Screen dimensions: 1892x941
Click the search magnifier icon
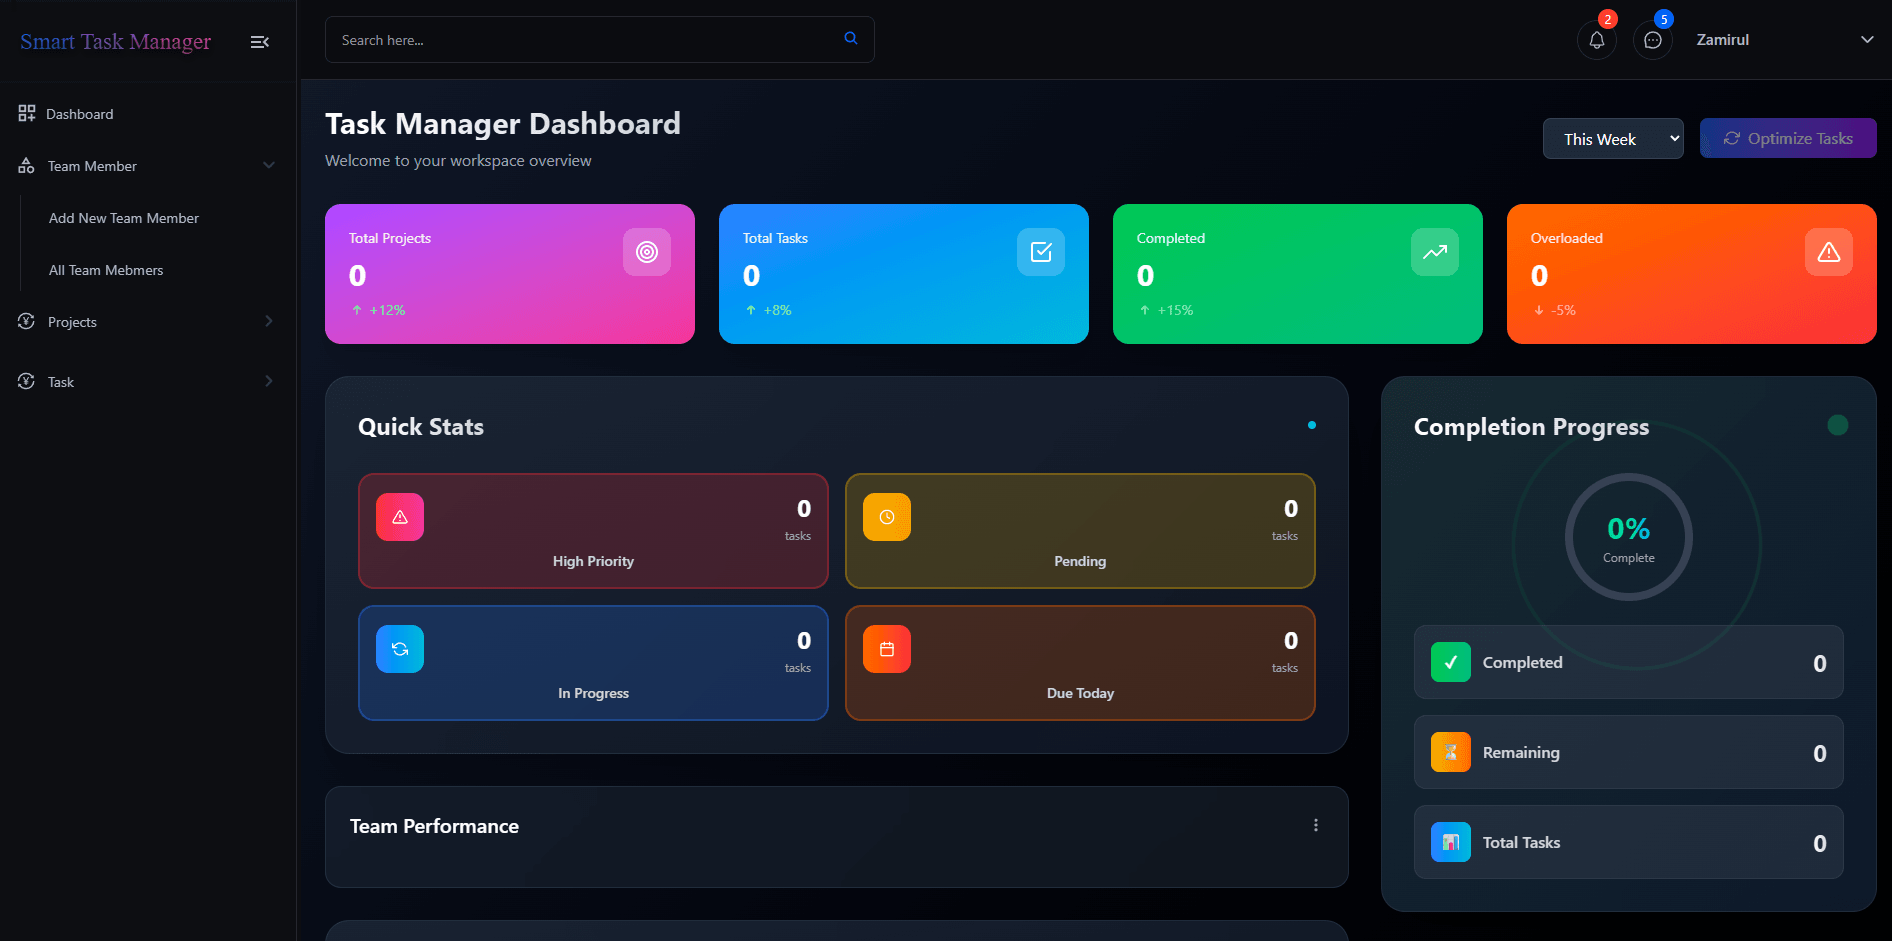pyautogui.click(x=850, y=38)
